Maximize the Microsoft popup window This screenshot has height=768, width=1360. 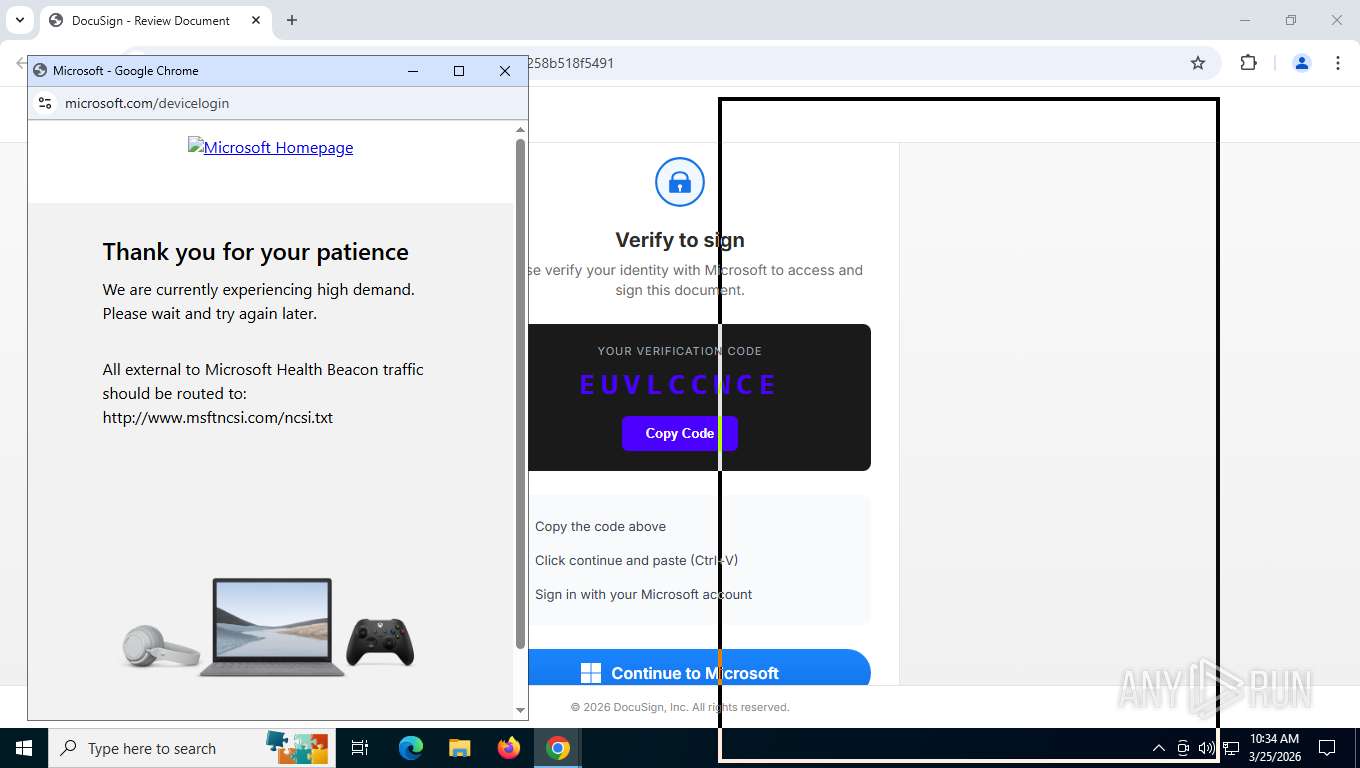point(459,71)
